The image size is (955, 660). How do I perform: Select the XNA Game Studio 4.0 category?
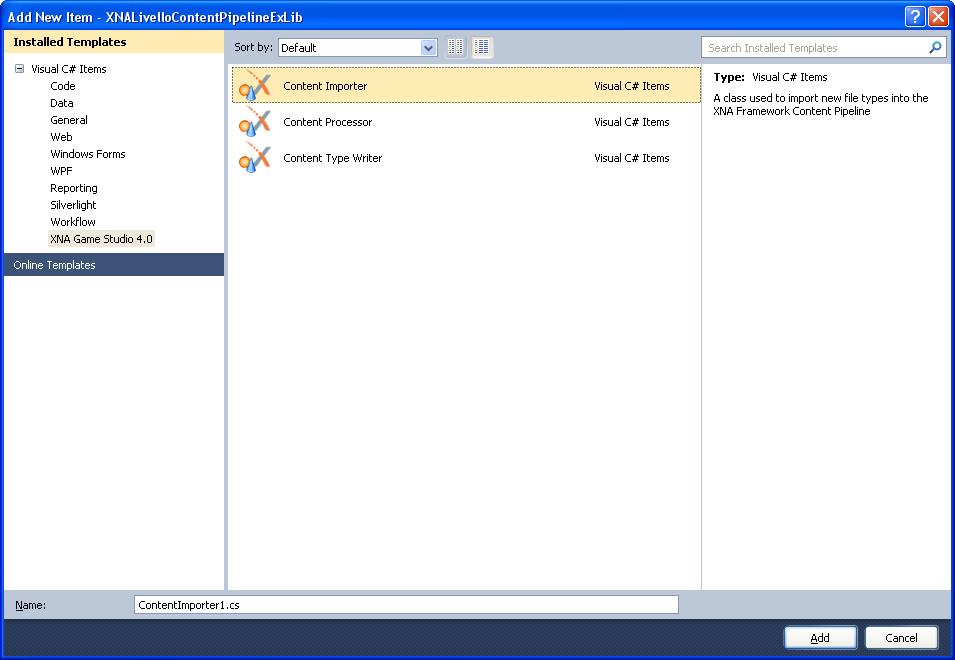101,239
